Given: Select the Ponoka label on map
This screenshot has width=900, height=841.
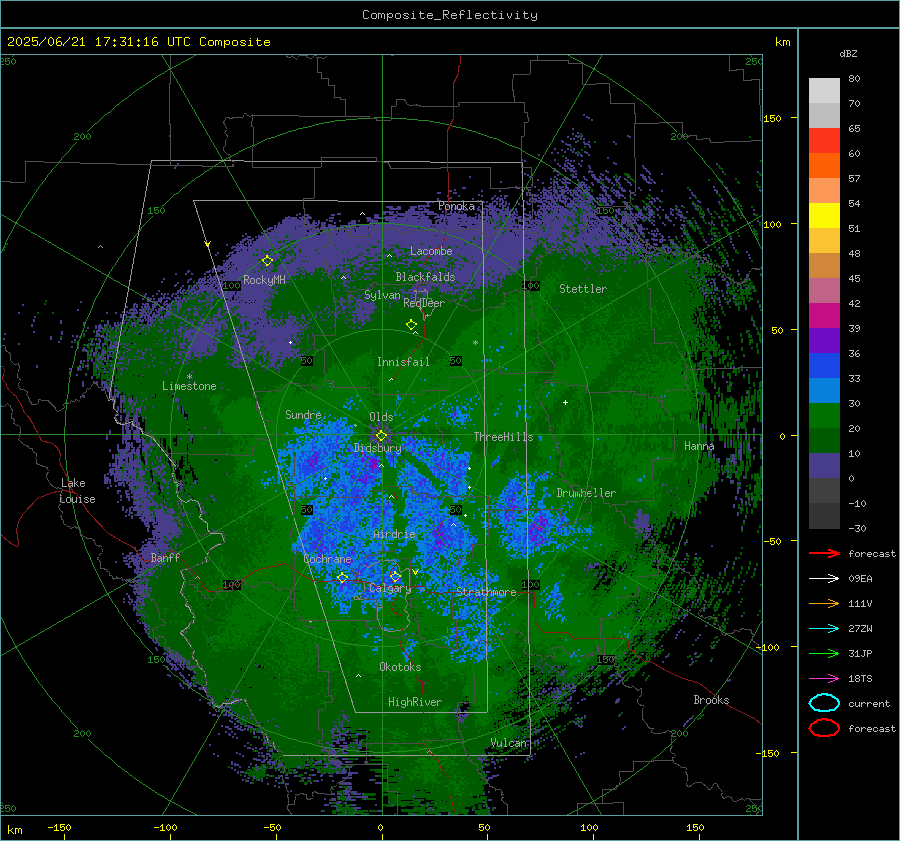Looking at the screenshot, I should 456,206.
